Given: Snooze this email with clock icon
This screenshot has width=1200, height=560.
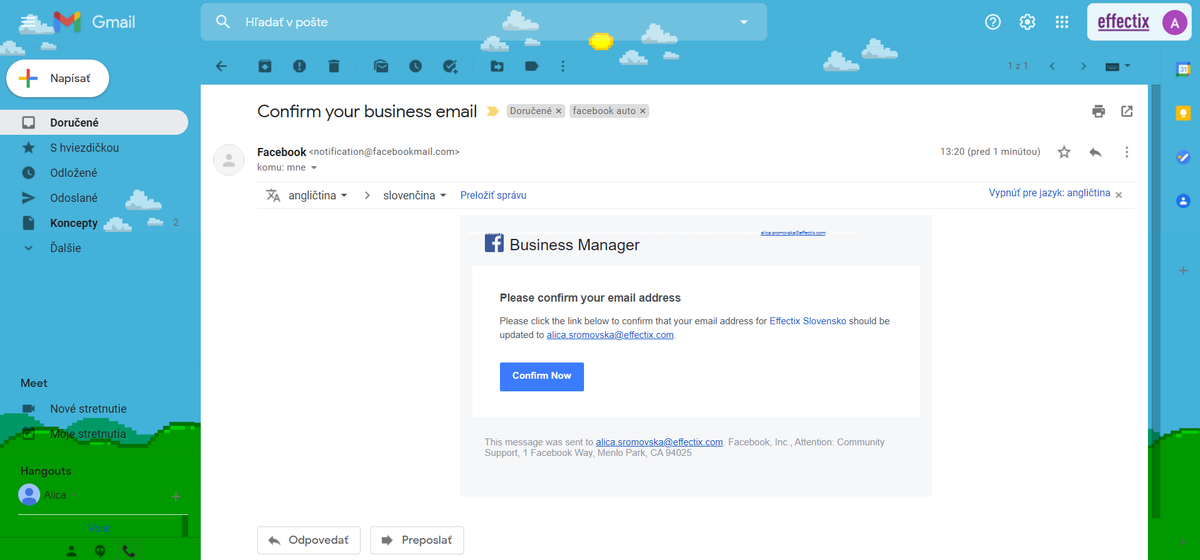Looking at the screenshot, I should [x=415, y=66].
